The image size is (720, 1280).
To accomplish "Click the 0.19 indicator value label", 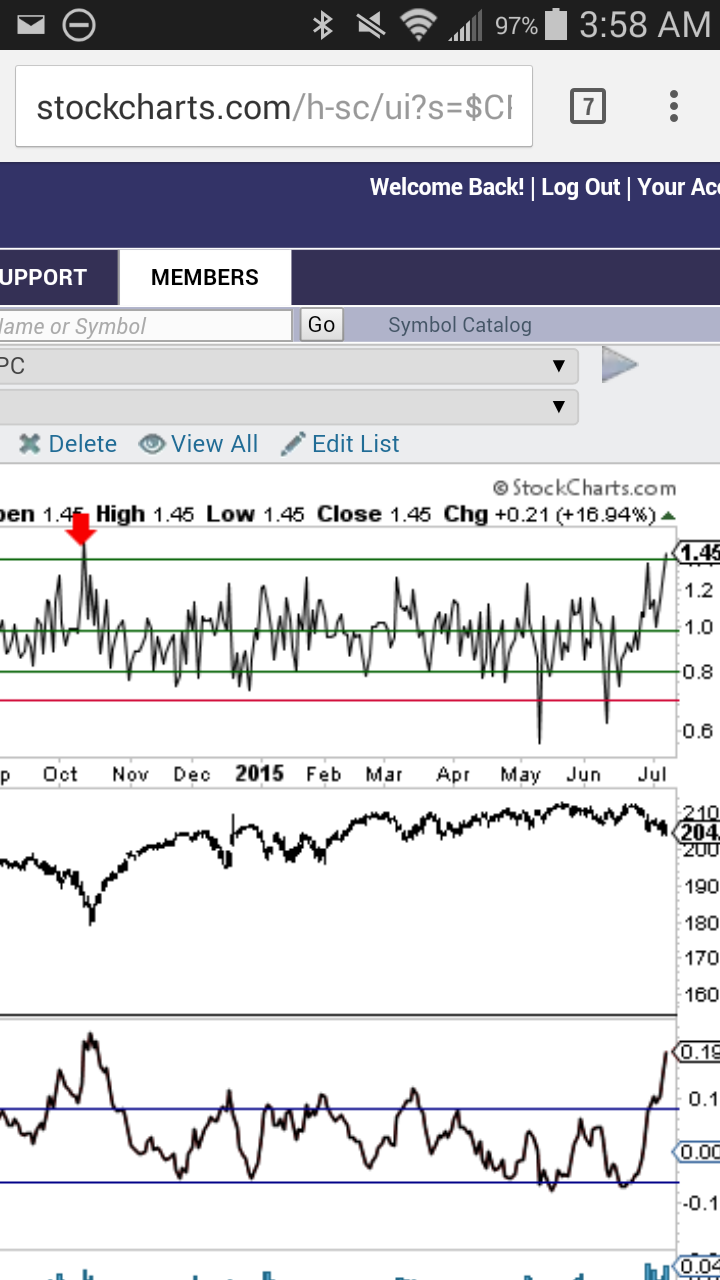I will point(699,1052).
